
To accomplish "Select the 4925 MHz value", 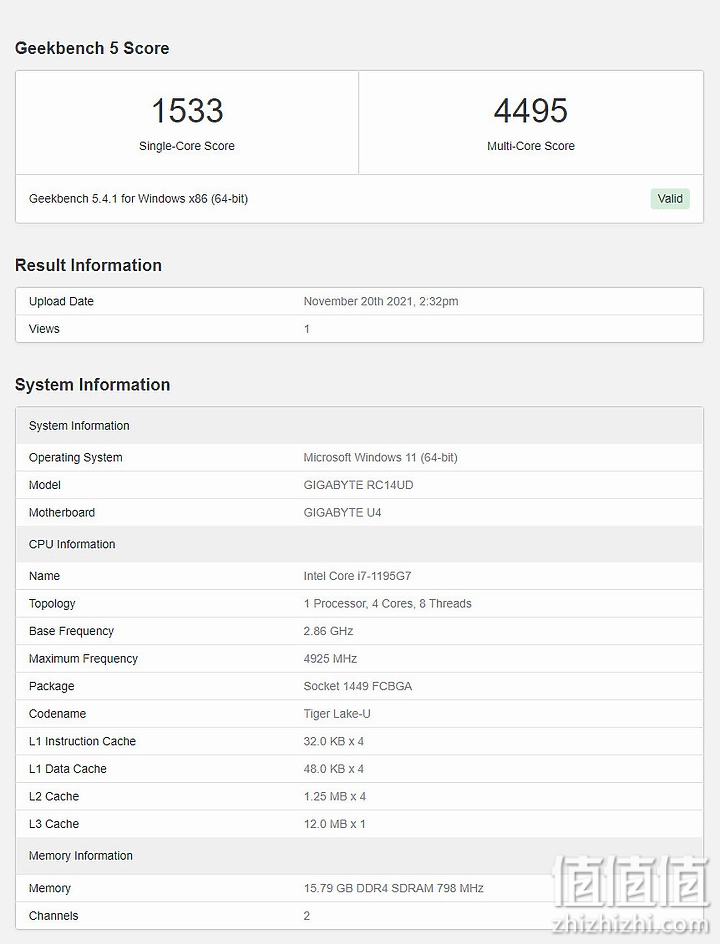I will (330, 659).
